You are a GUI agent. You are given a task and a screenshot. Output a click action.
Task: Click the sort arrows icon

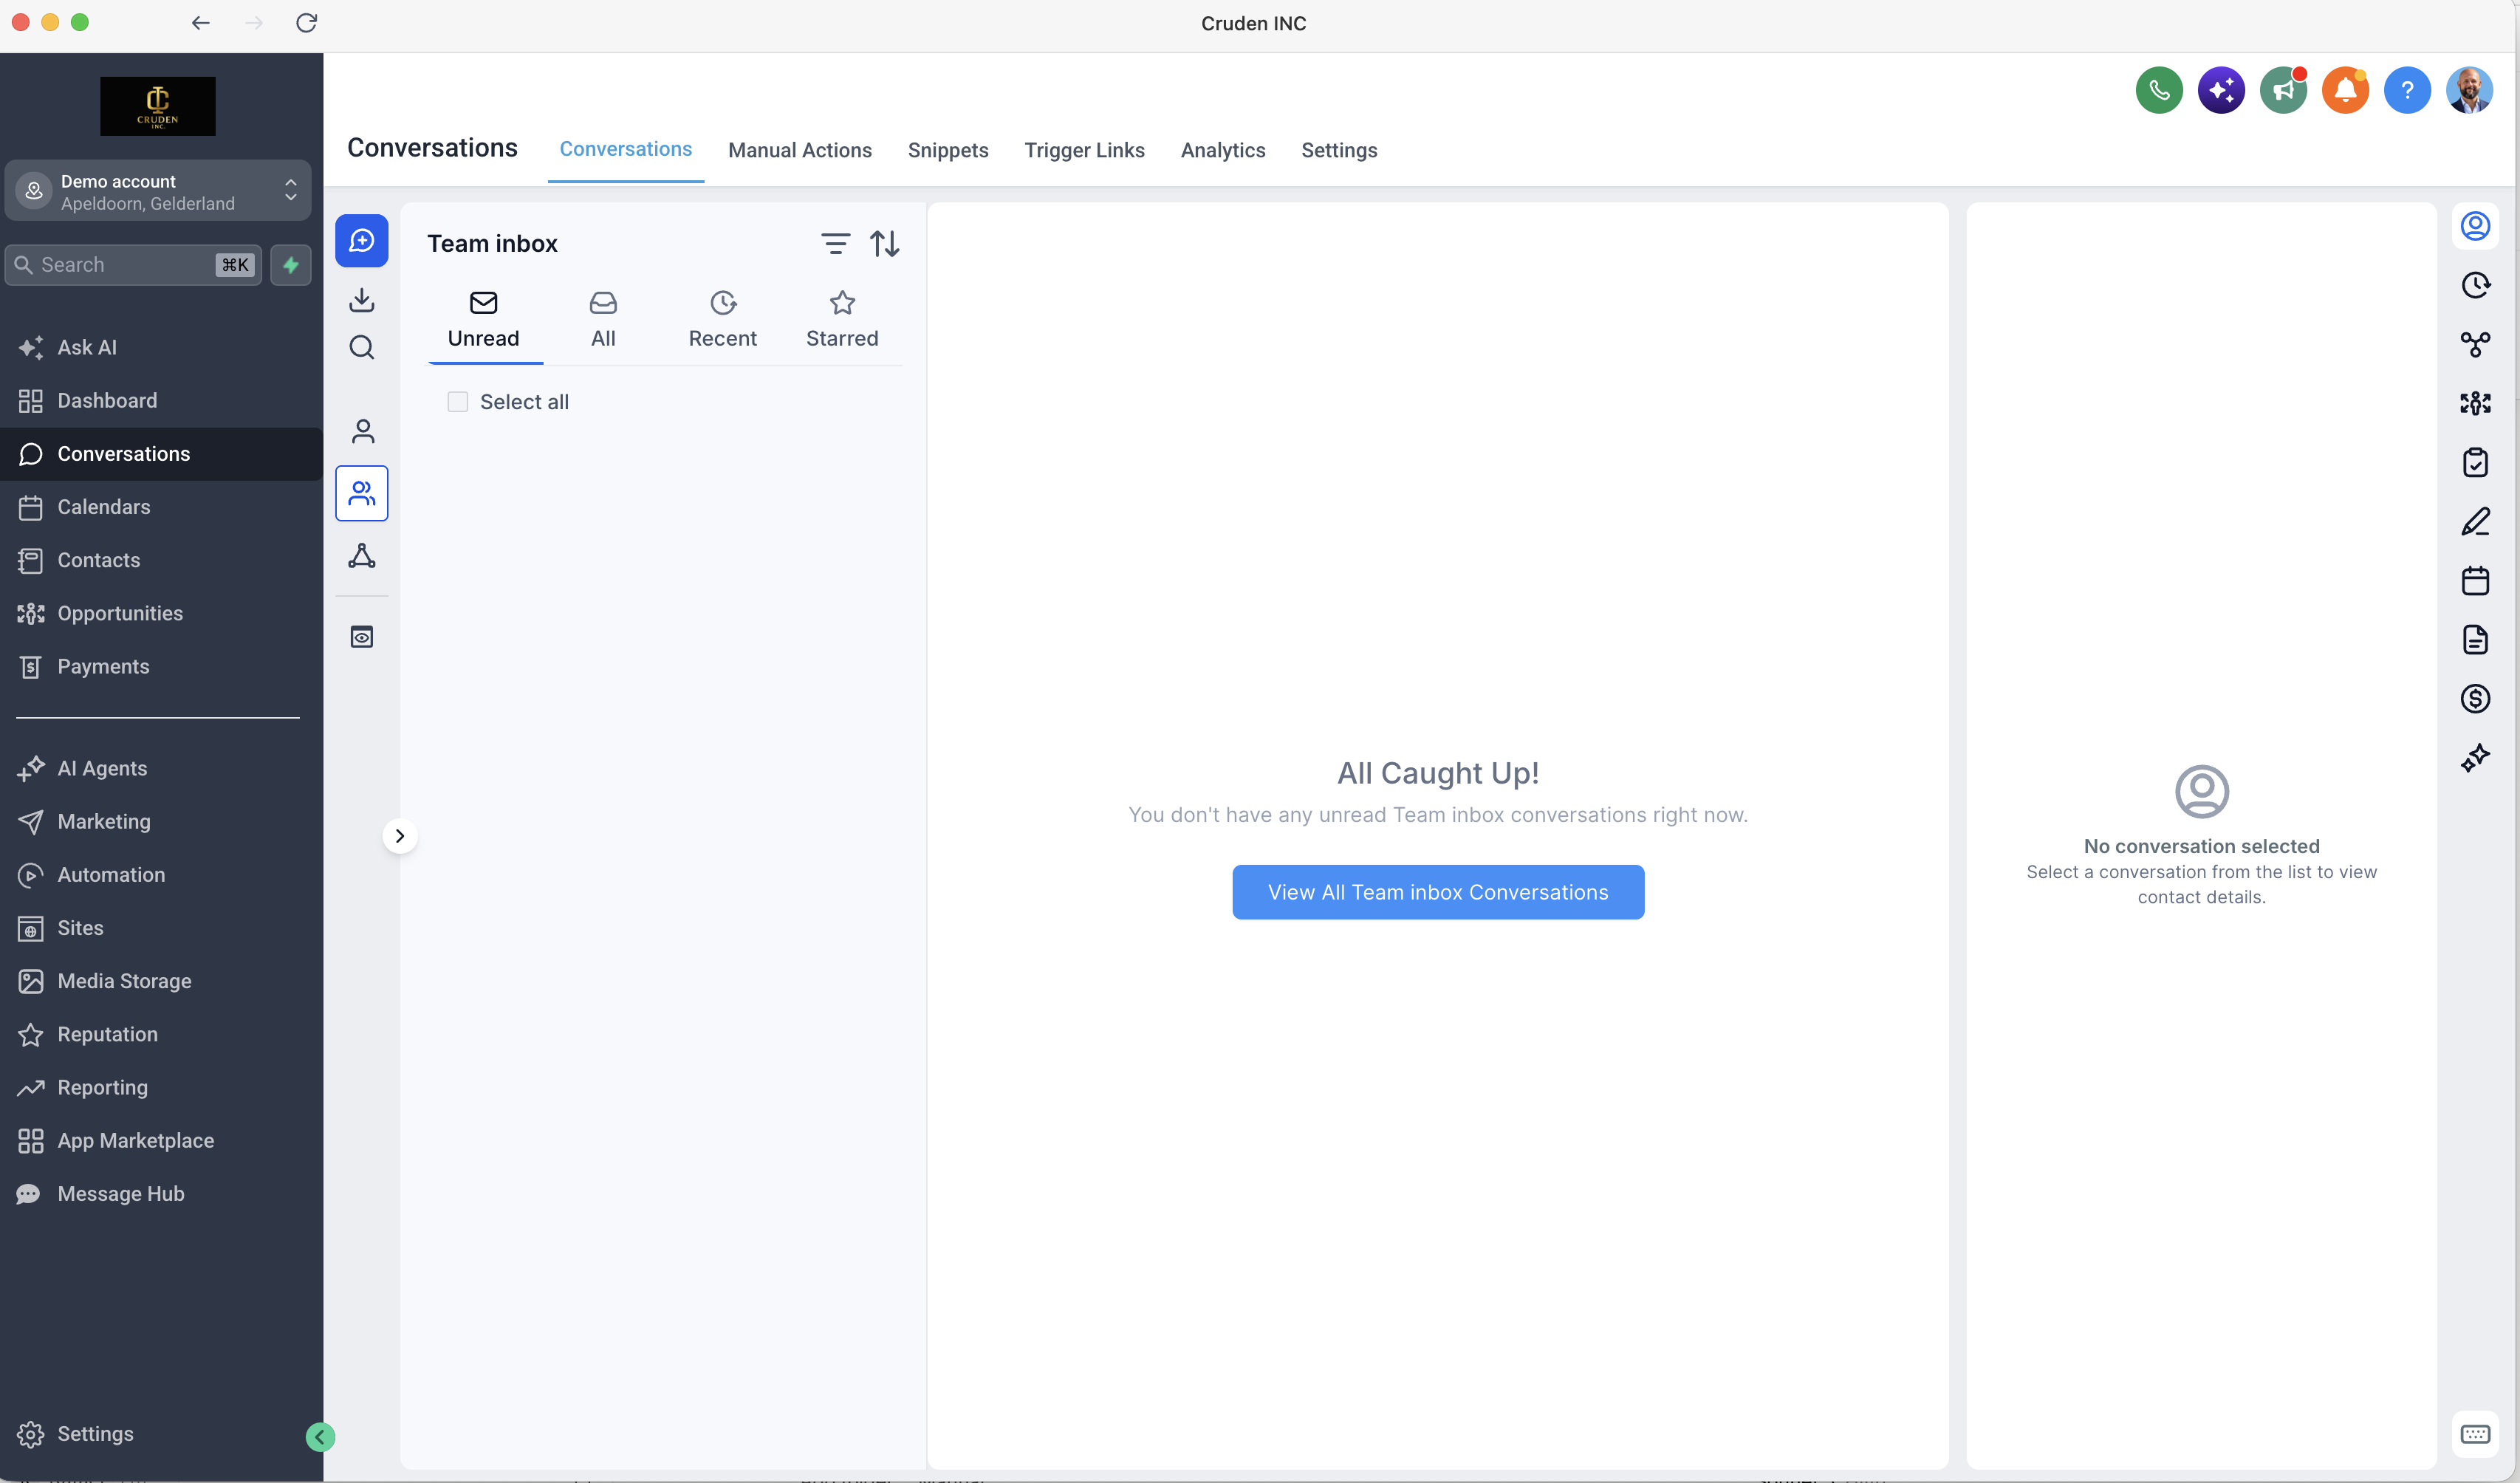point(885,243)
